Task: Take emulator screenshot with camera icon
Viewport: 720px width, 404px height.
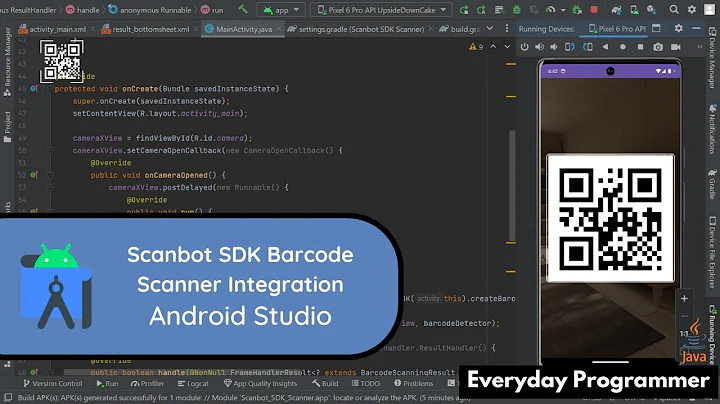Action: (658, 47)
